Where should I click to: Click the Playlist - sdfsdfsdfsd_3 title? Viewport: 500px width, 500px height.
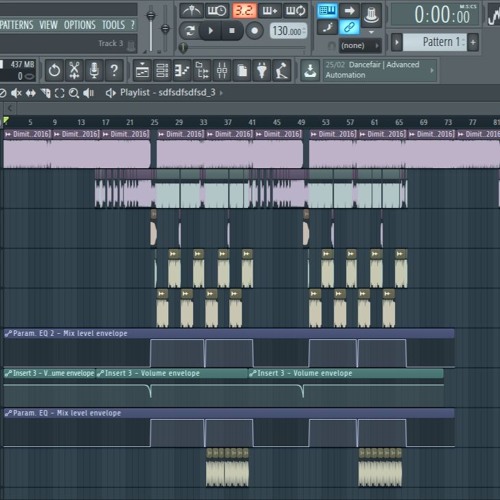(168, 93)
